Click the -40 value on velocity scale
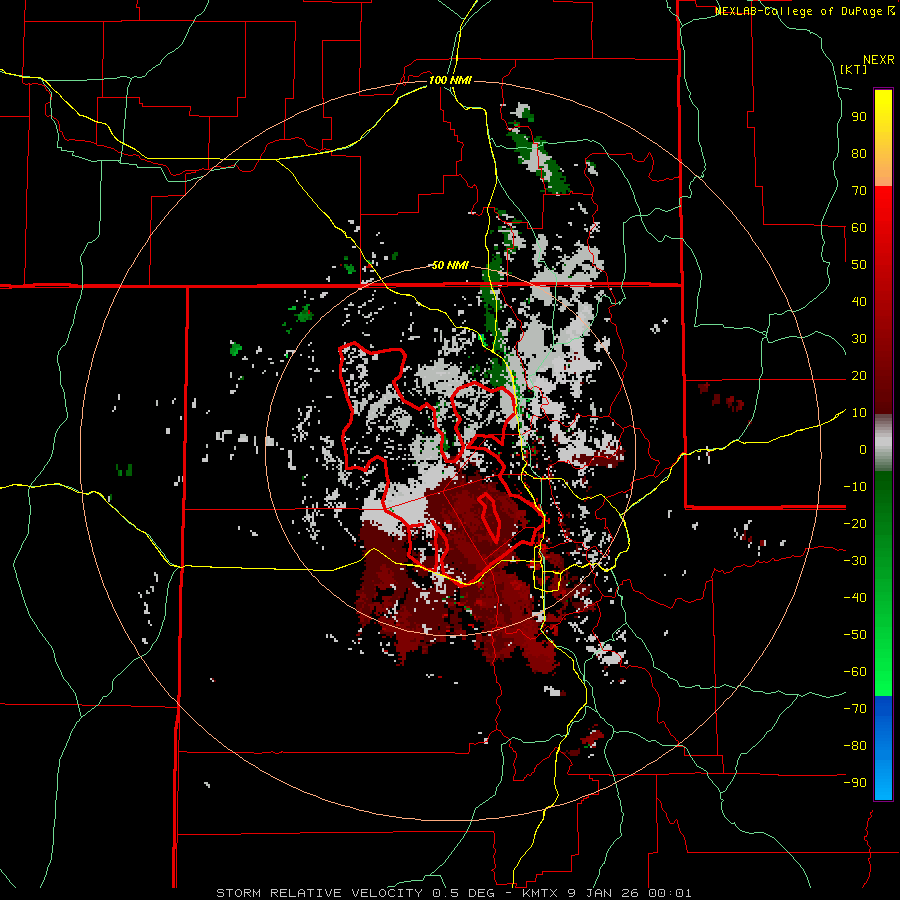Screen dimensions: 900x900 tap(855, 598)
